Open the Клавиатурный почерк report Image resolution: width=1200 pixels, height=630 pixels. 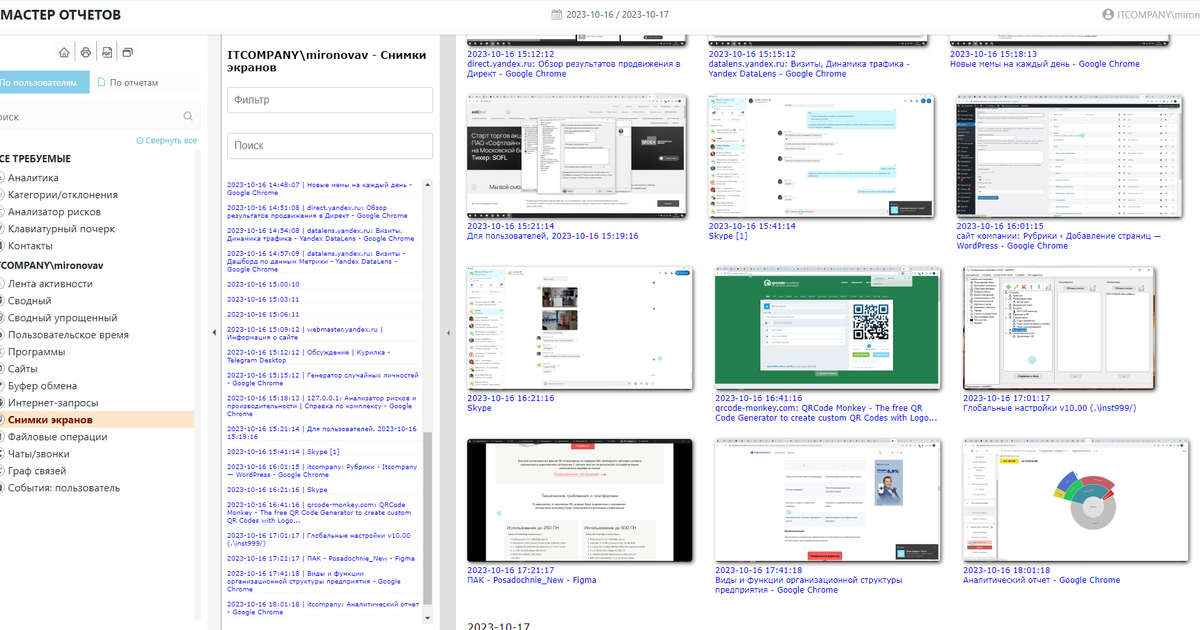pos(61,229)
